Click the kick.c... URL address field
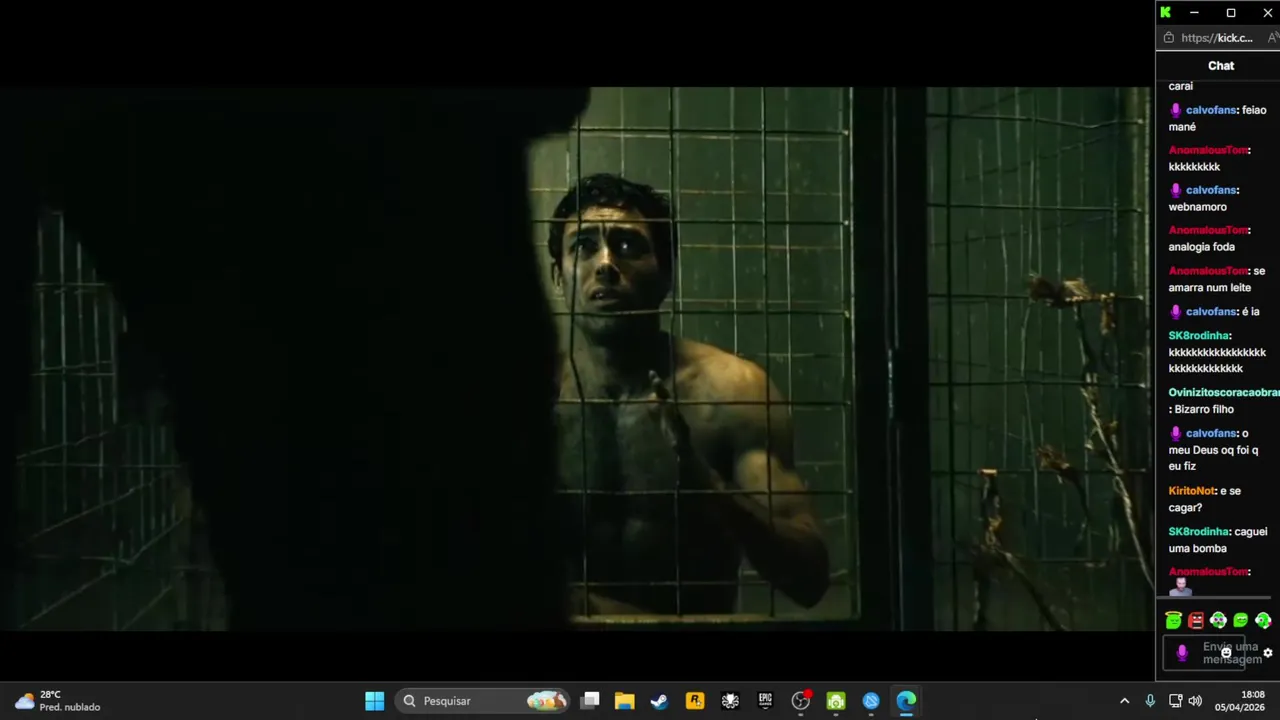Viewport: 1280px width, 720px height. click(x=1217, y=38)
